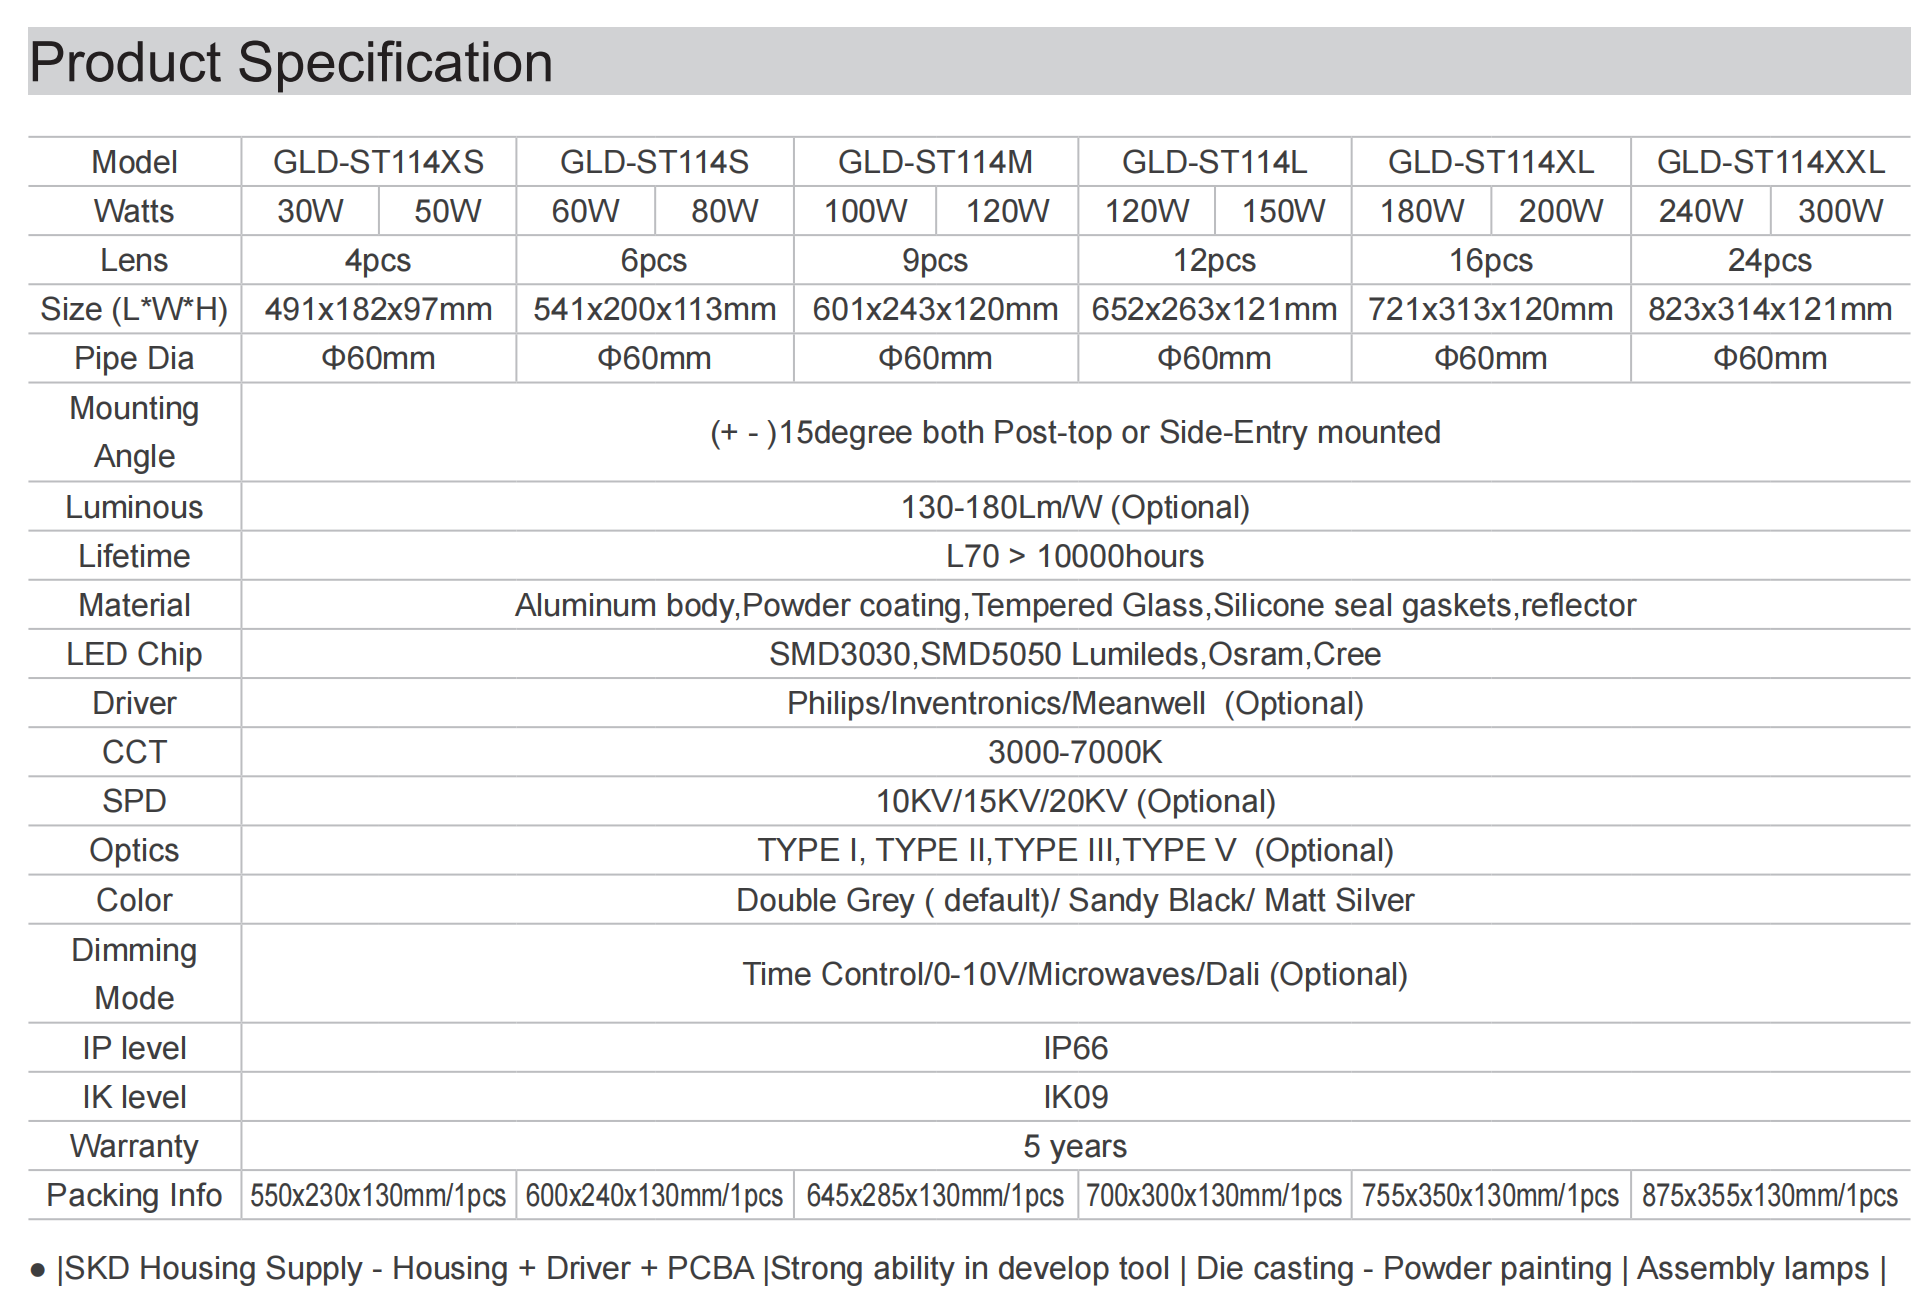1927x1315 pixels.
Task: Click the 130-180Lm/W luminous value
Action: 1075,507
